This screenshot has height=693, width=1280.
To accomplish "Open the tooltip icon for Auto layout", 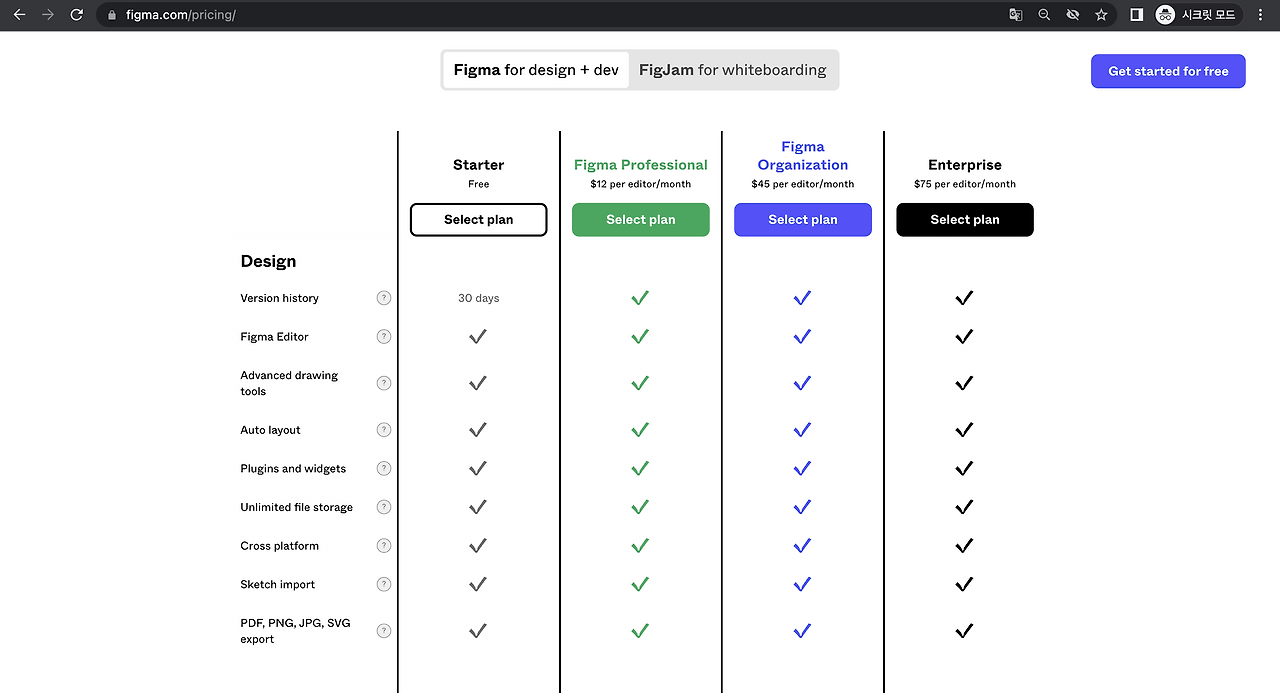I will click(x=384, y=430).
